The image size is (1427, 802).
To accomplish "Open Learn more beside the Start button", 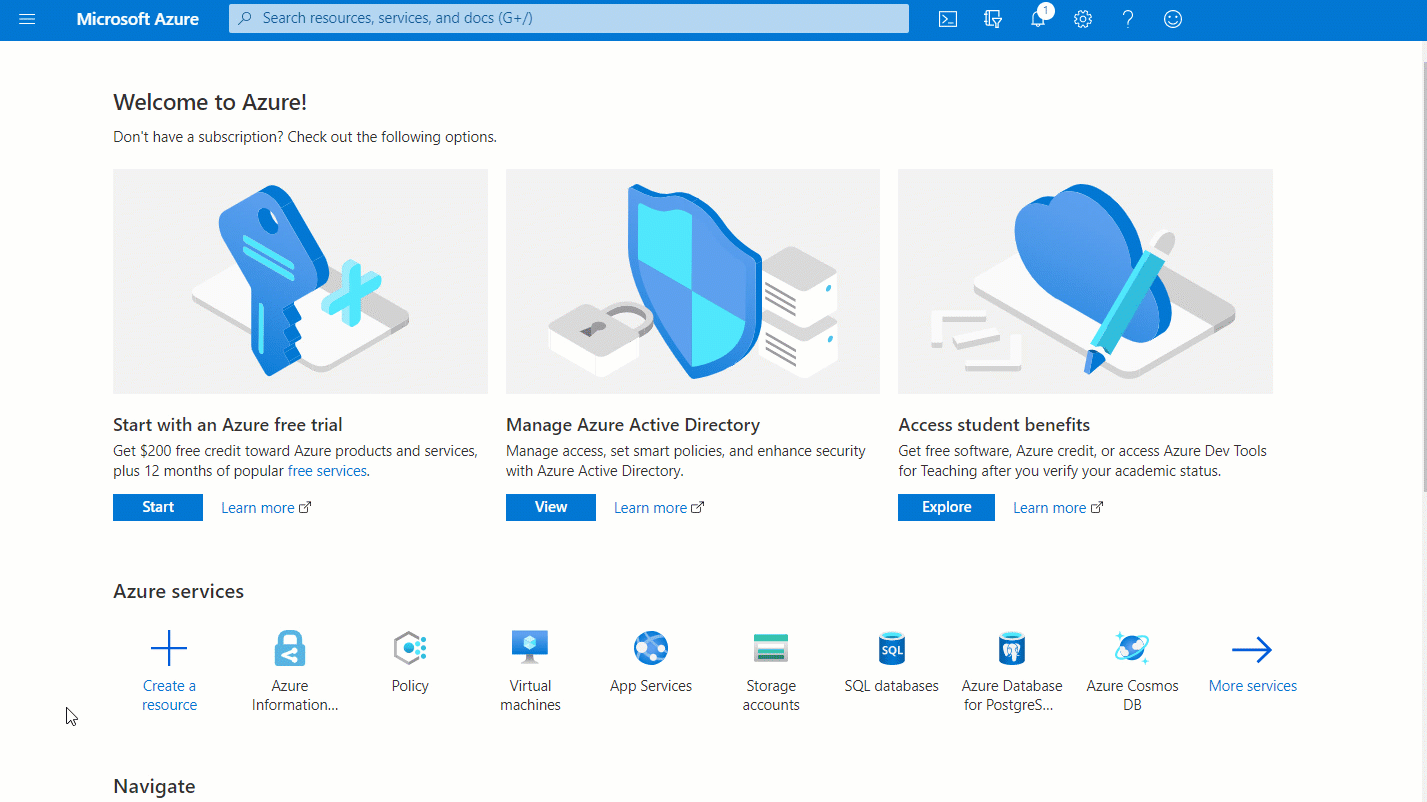I will [x=266, y=508].
